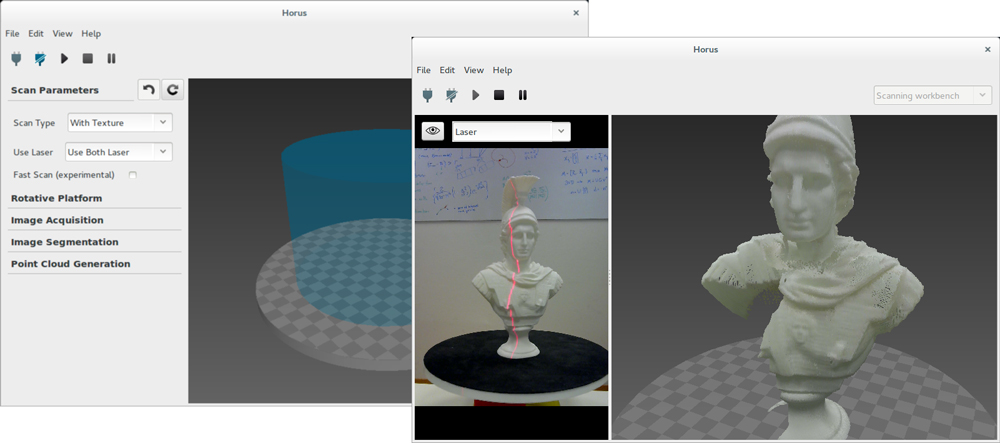Screen dimensions: 1000x443
Task: Click undo arrow in Scan Parameters
Action: 149,90
